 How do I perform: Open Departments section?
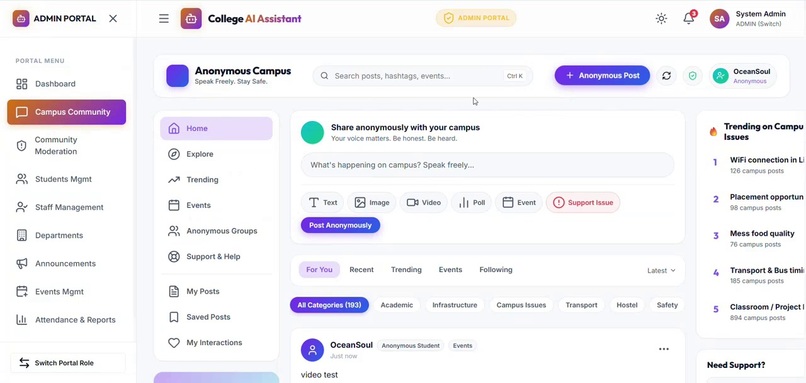click(67, 235)
